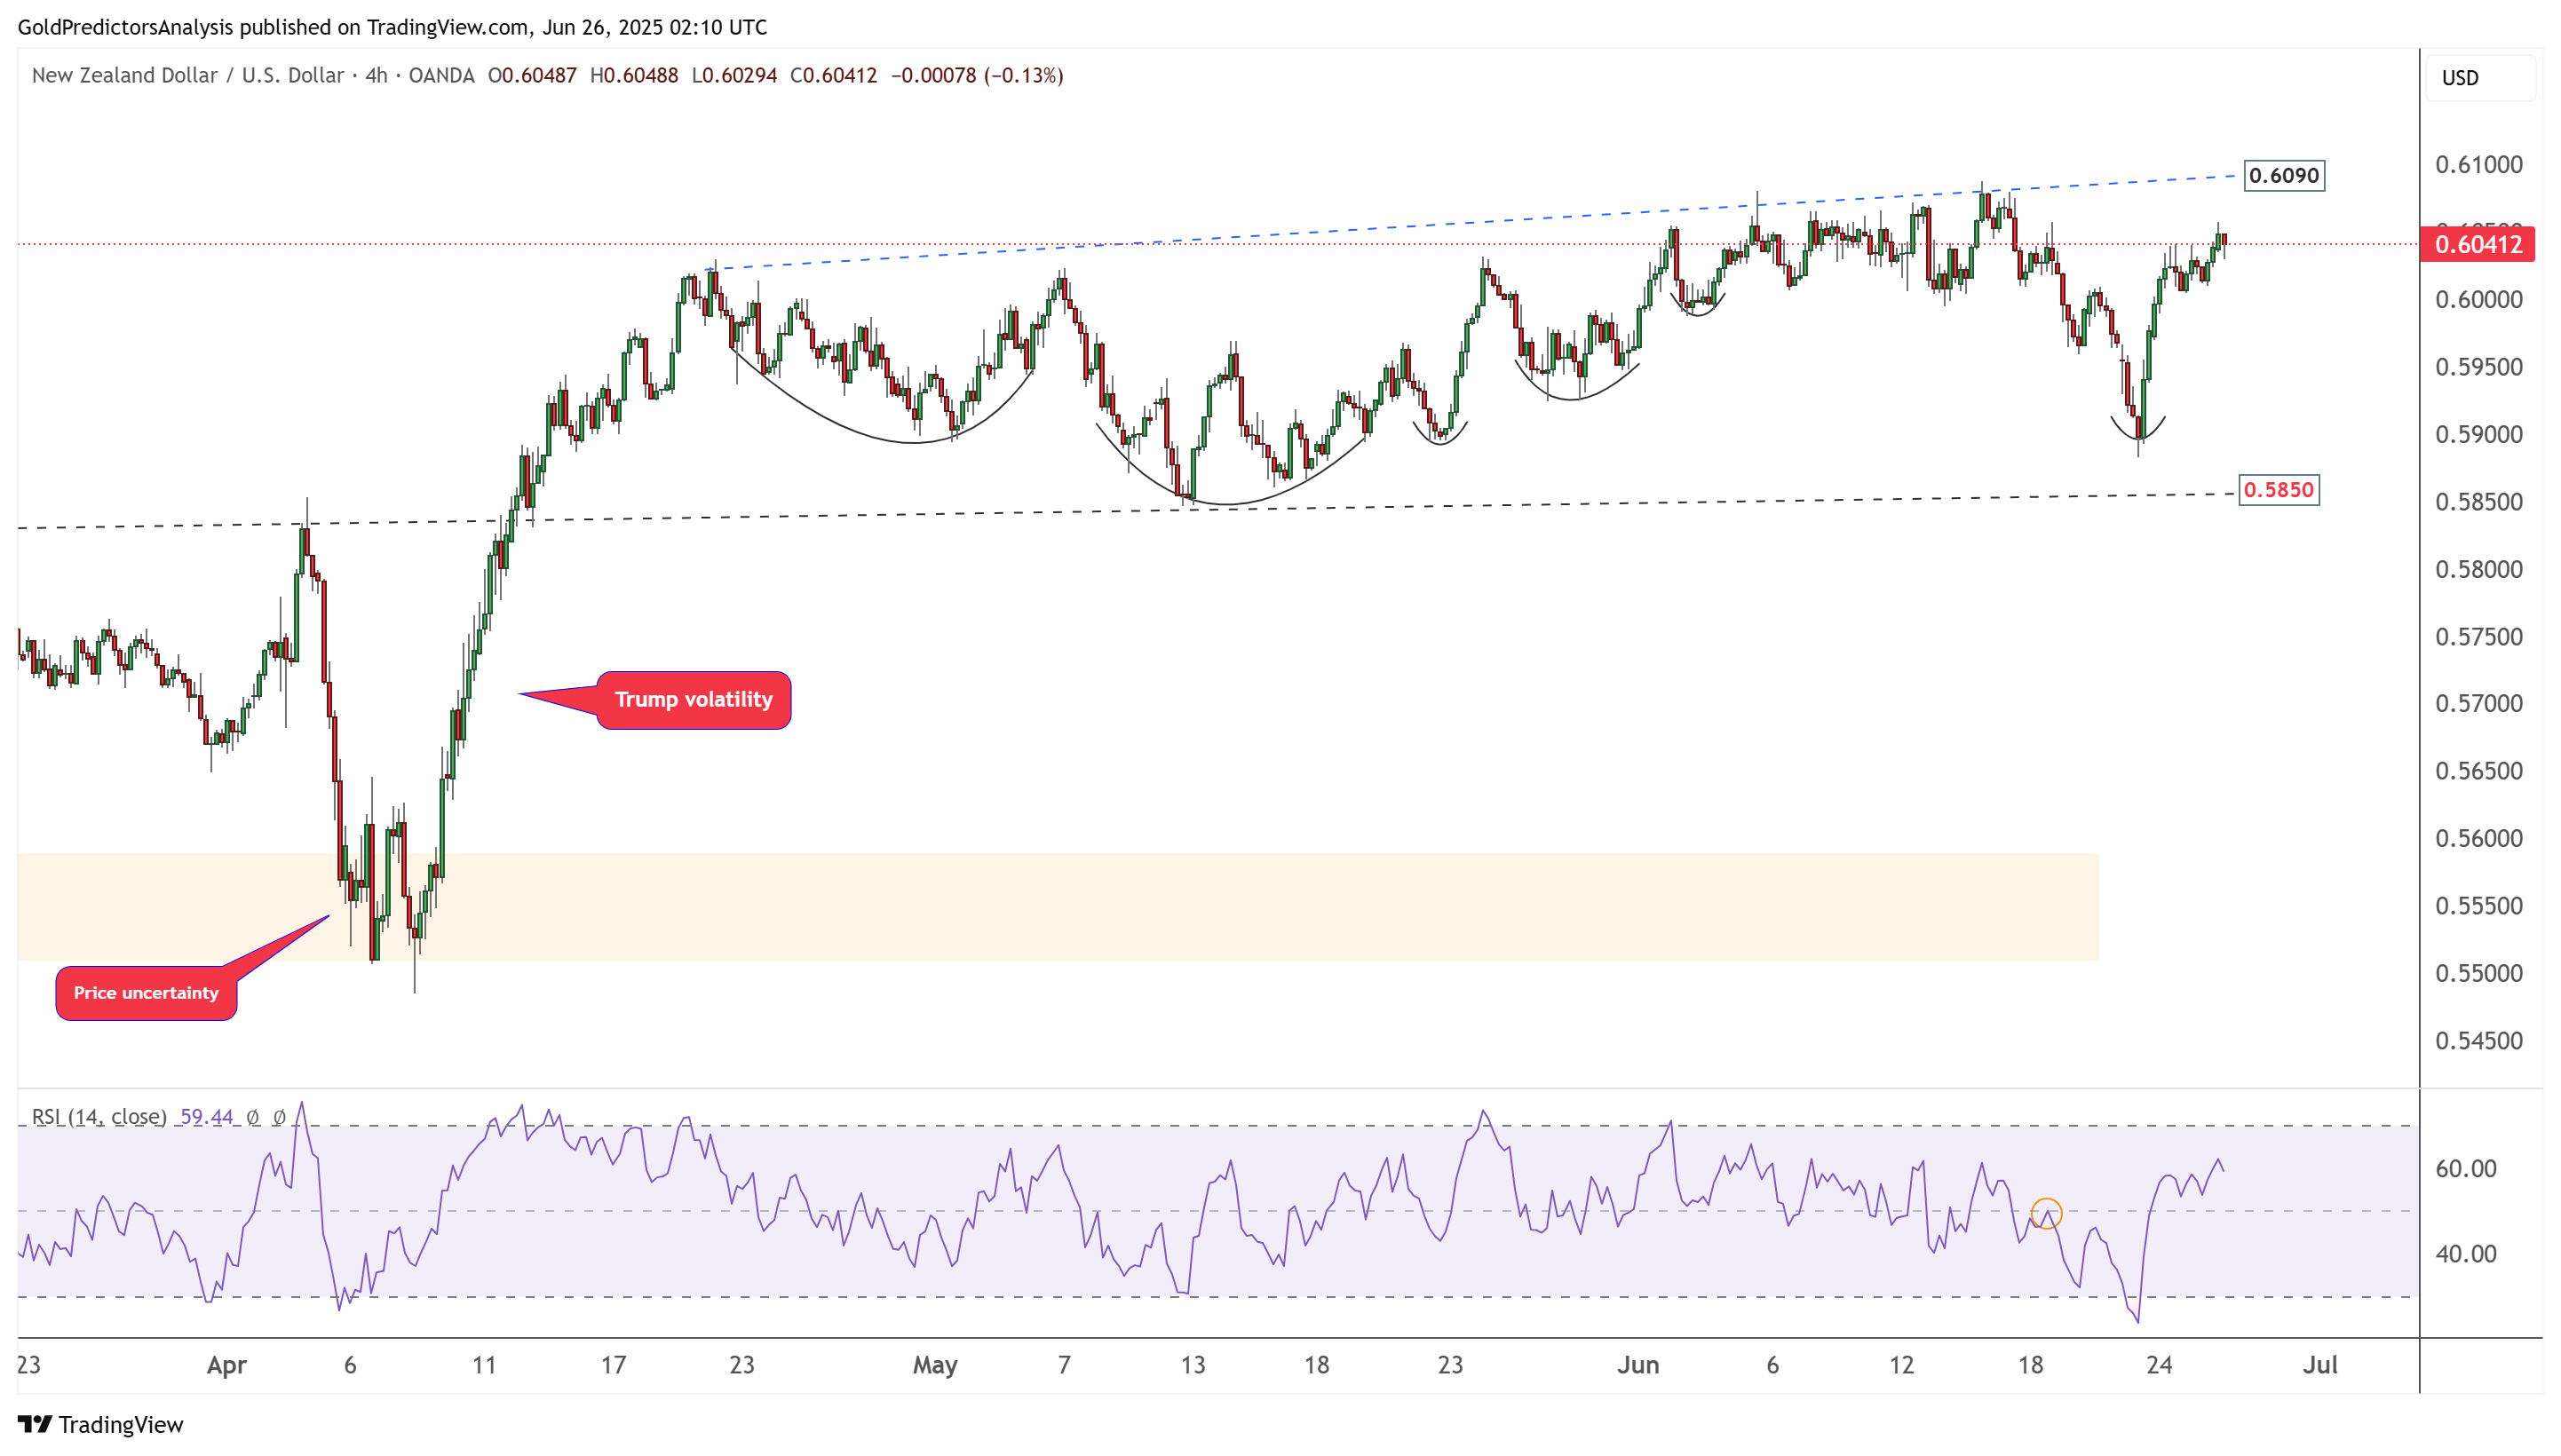2561x1456 pixels.
Task: Click the first ø symbol beside RSI value
Action: tap(253, 1117)
